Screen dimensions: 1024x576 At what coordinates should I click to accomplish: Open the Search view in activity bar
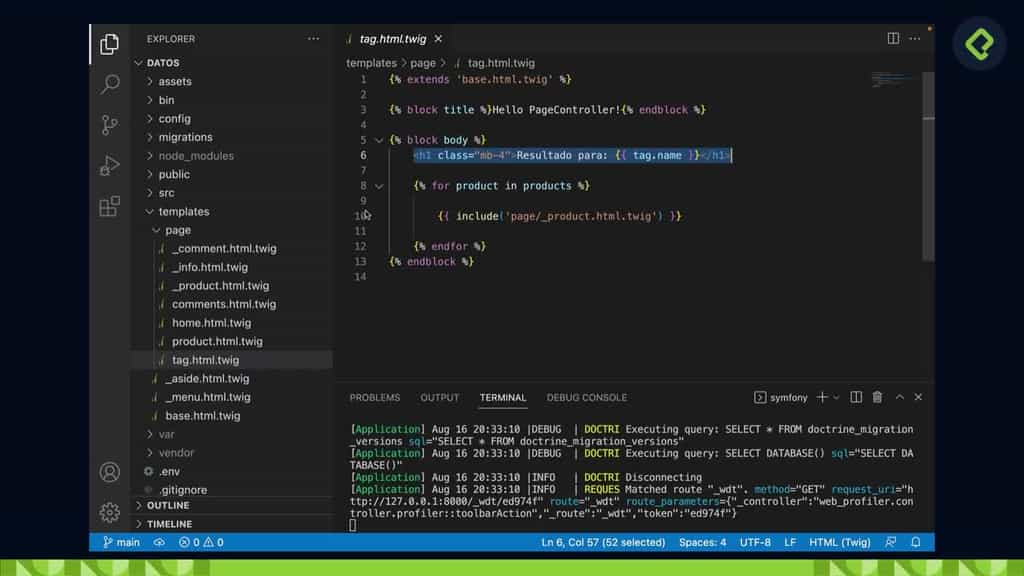coord(110,84)
